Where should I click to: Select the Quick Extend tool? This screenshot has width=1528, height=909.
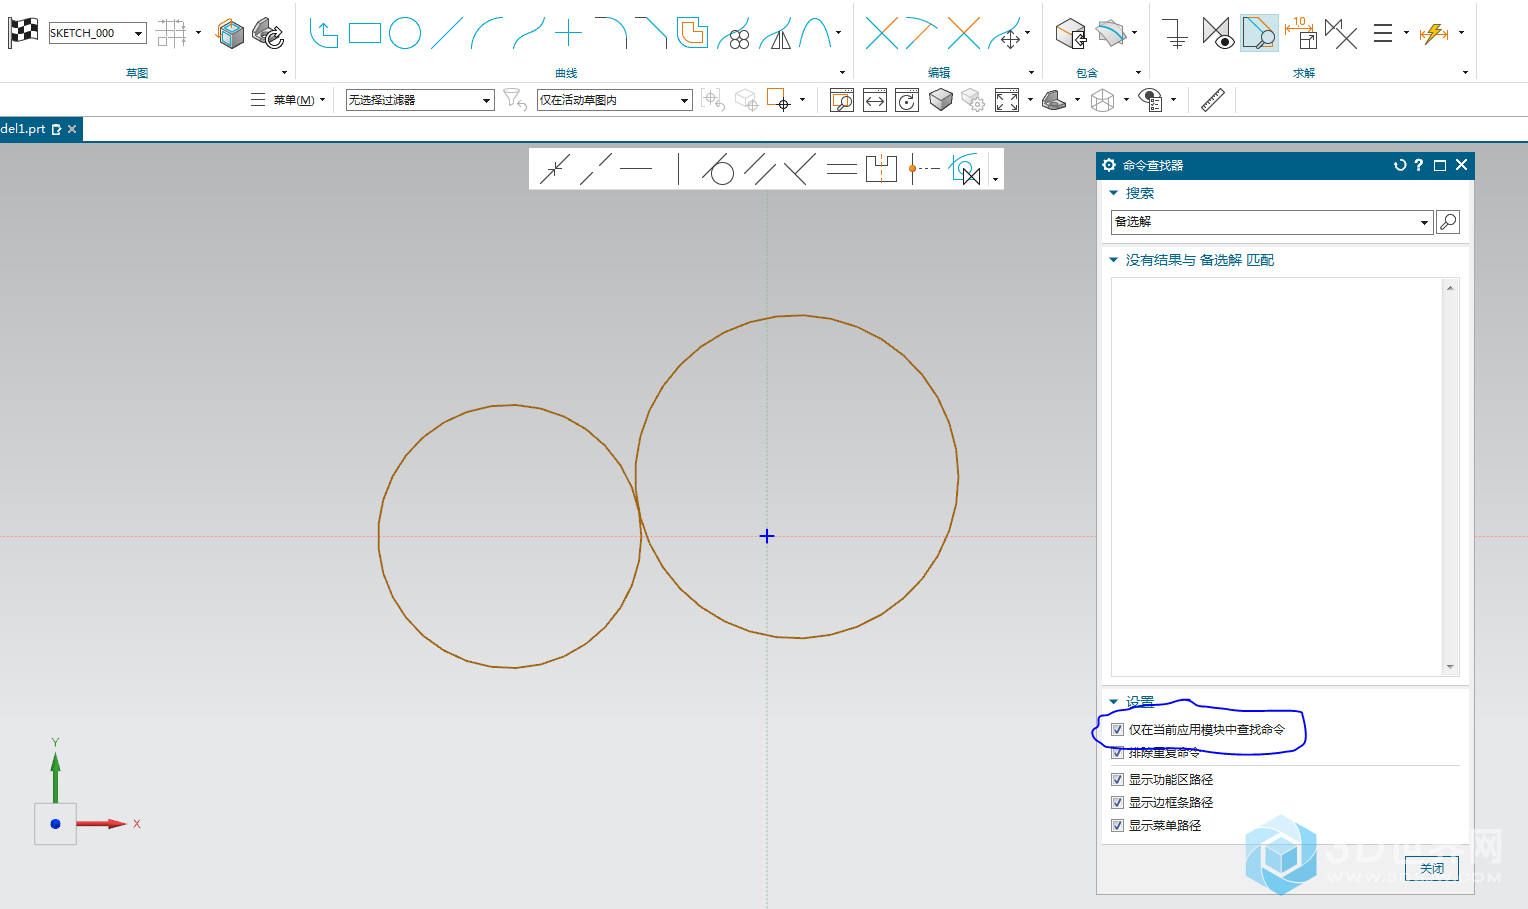pos(921,33)
